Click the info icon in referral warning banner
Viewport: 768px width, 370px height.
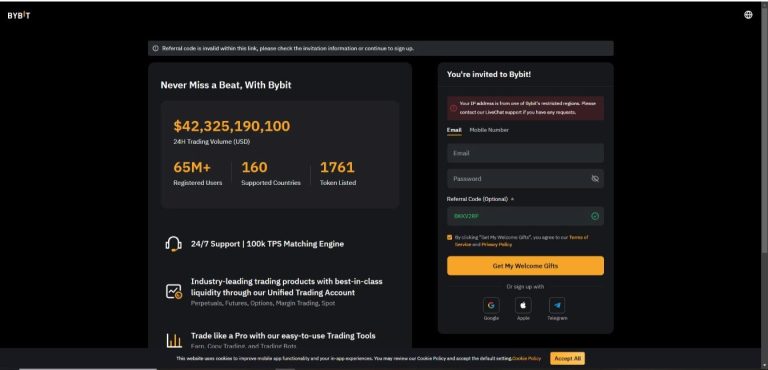pos(155,49)
